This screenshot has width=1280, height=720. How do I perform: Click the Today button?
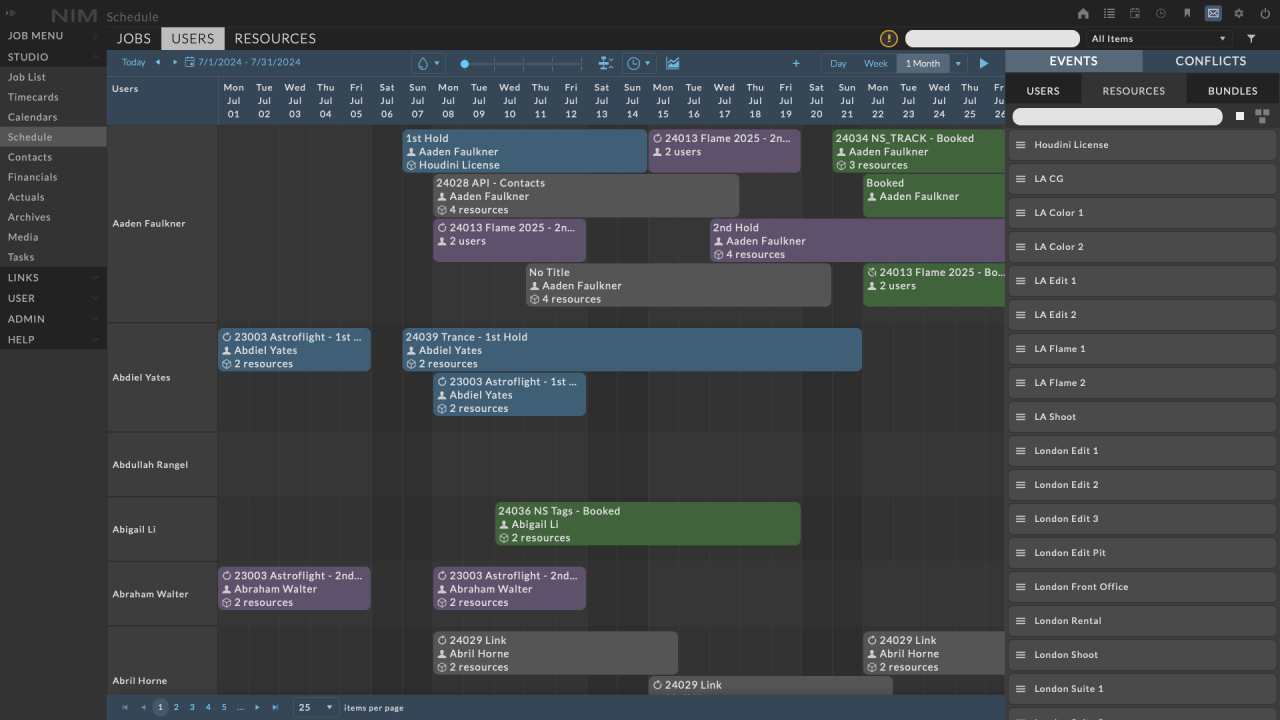click(x=133, y=62)
